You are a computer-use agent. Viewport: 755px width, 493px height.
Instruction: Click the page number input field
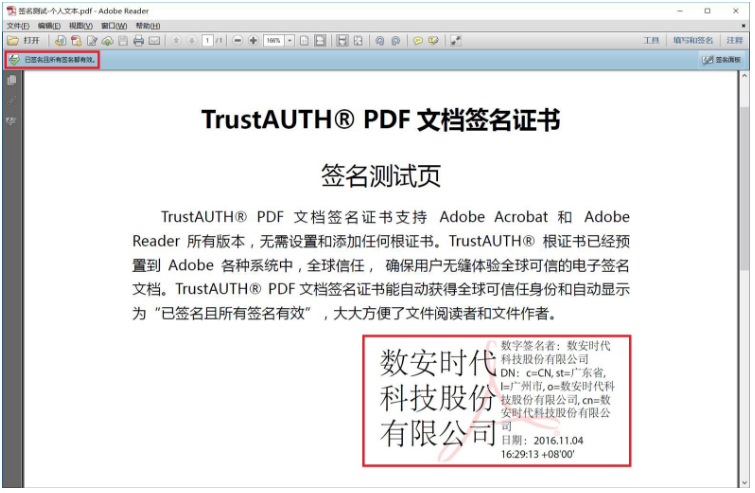click(208, 41)
